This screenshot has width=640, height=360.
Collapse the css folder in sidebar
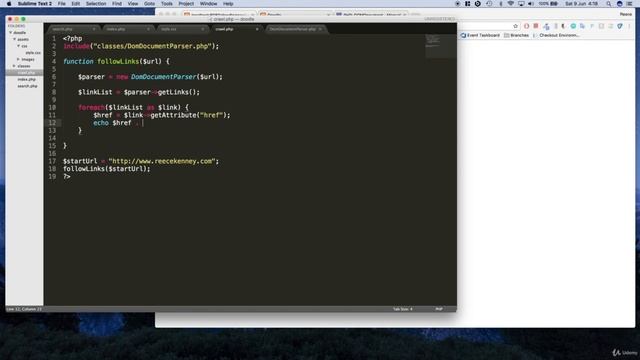(x=18, y=46)
